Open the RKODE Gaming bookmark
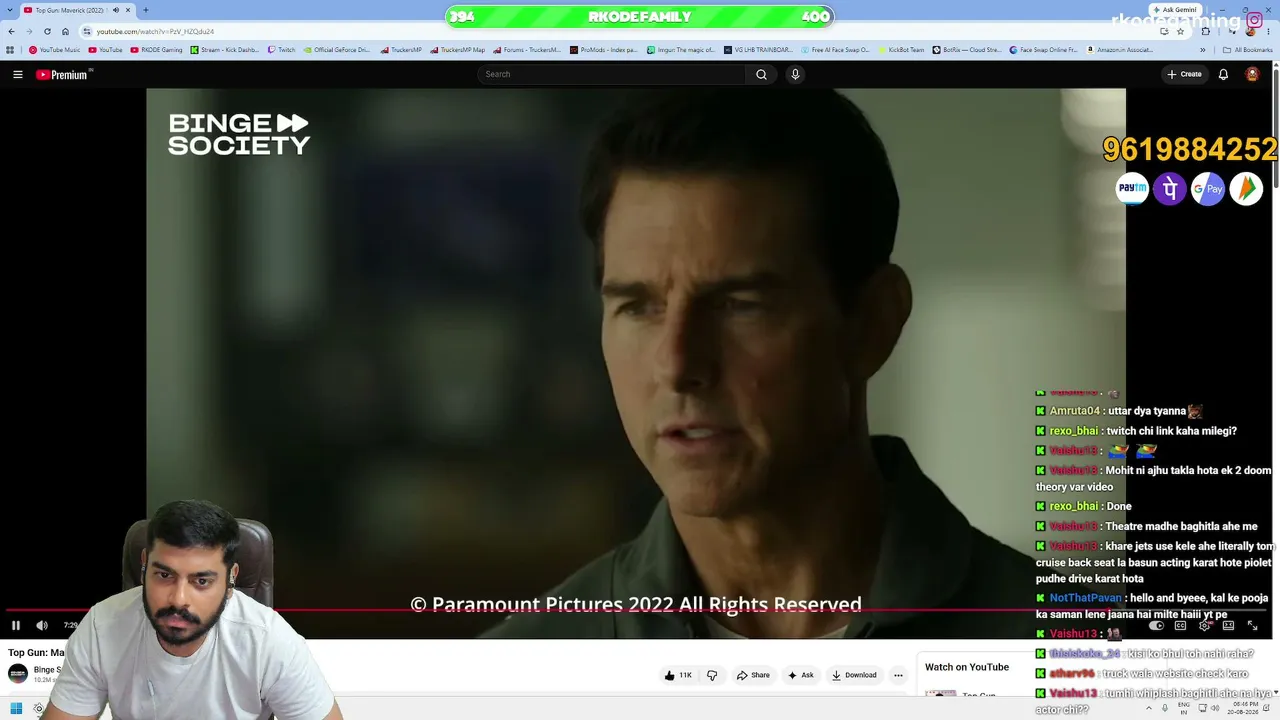Viewport: 1280px width, 720px height. 157,50
